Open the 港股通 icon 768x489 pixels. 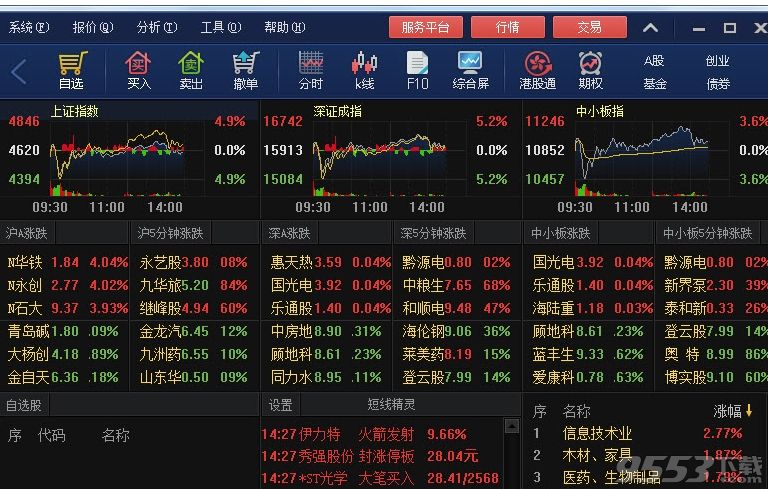coord(537,71)
